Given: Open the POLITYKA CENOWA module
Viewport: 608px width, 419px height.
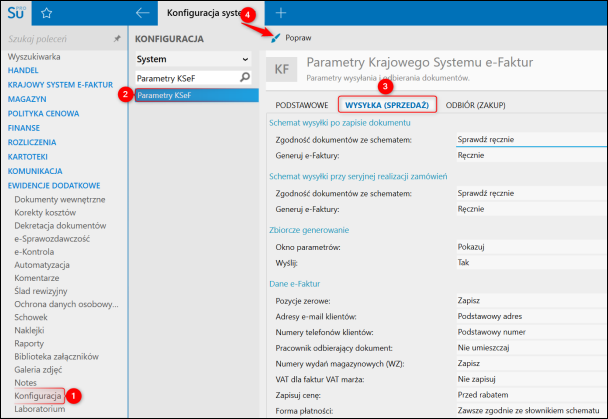Looking at the screenshot, I should (x=43, y=114).
